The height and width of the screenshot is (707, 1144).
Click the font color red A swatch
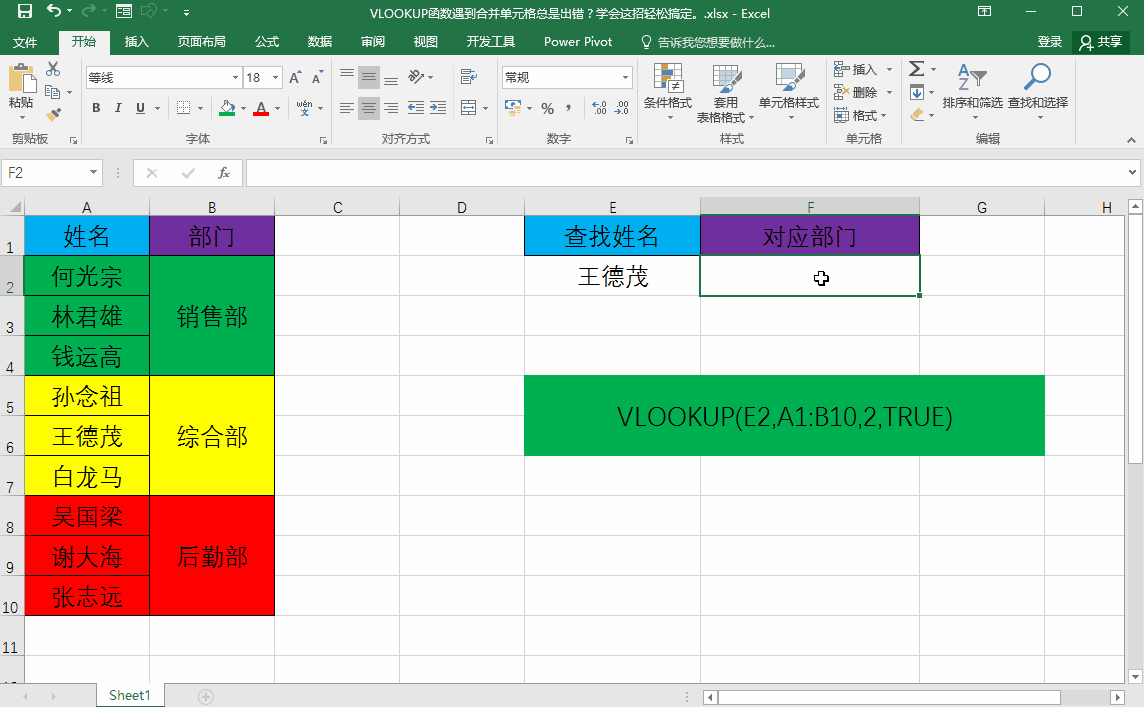[x=261, y=109]
